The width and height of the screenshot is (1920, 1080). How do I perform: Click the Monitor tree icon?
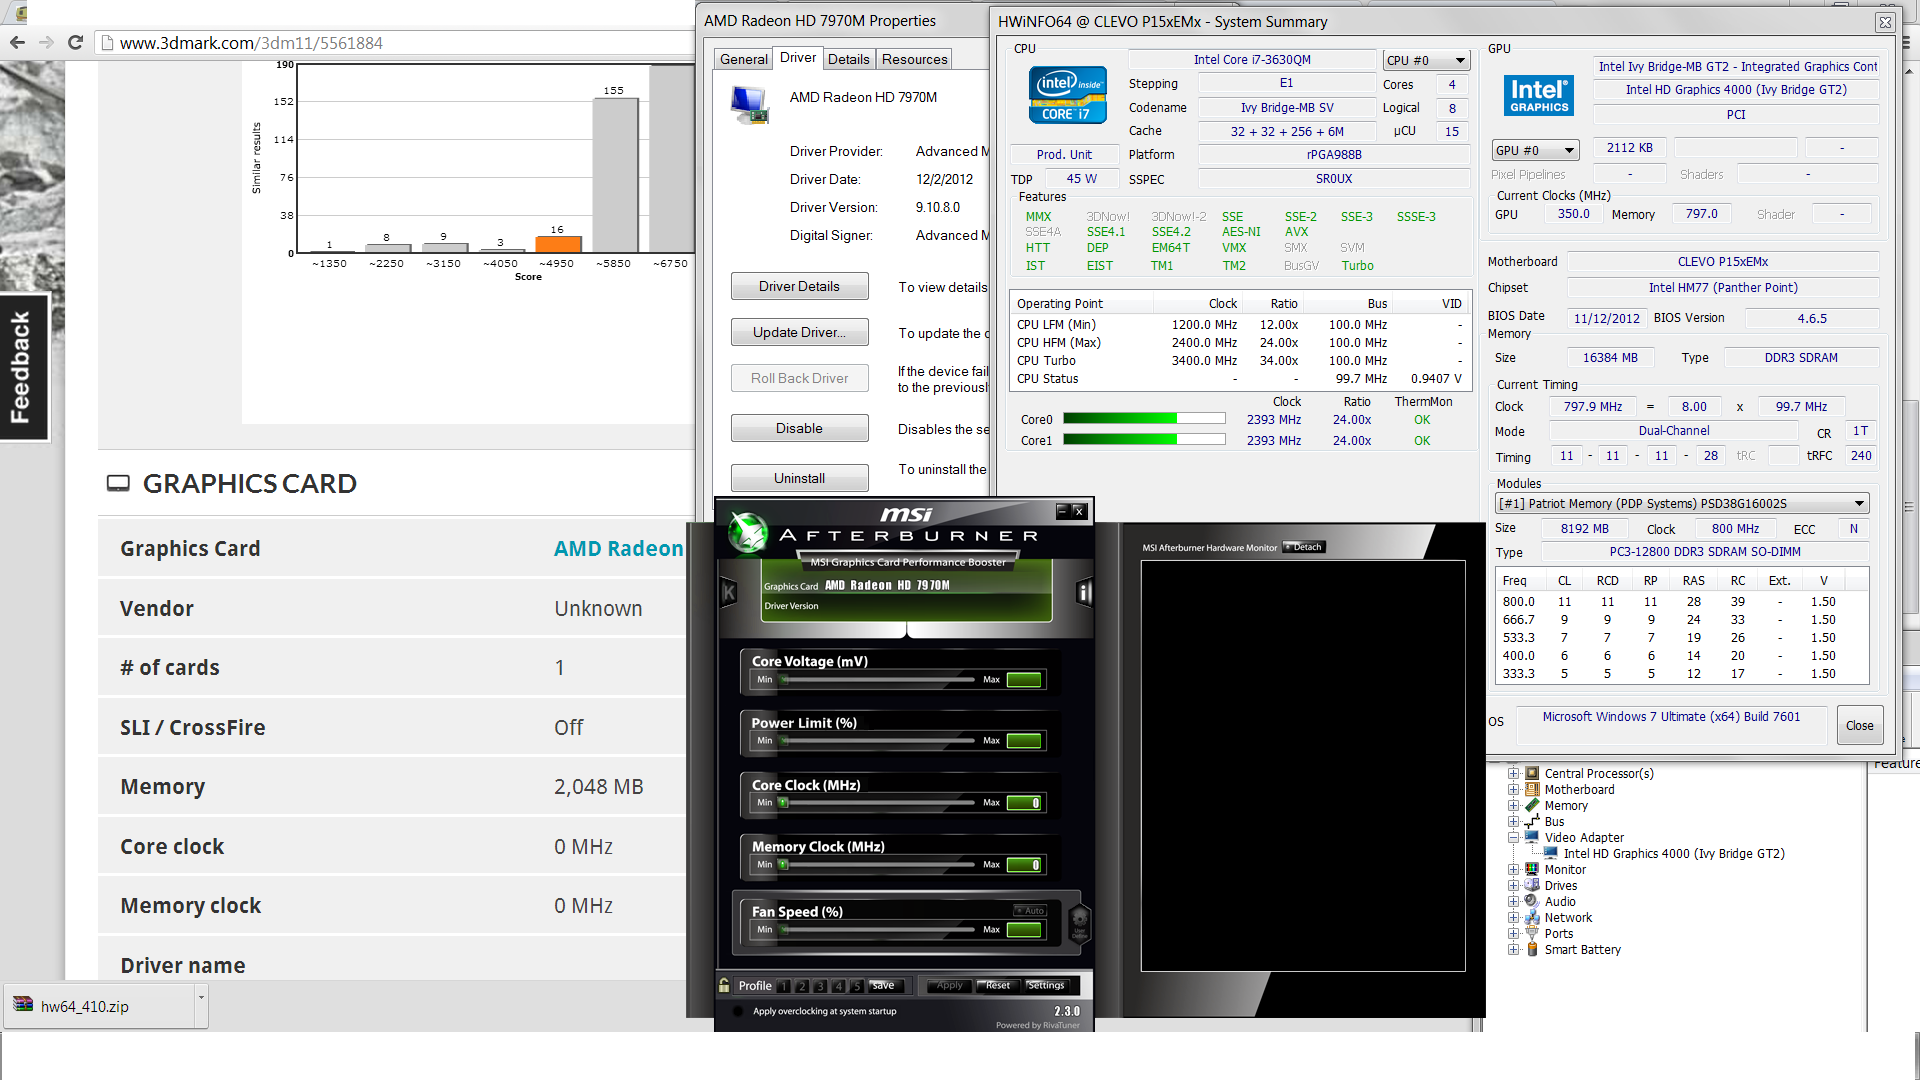point(1532,869)
